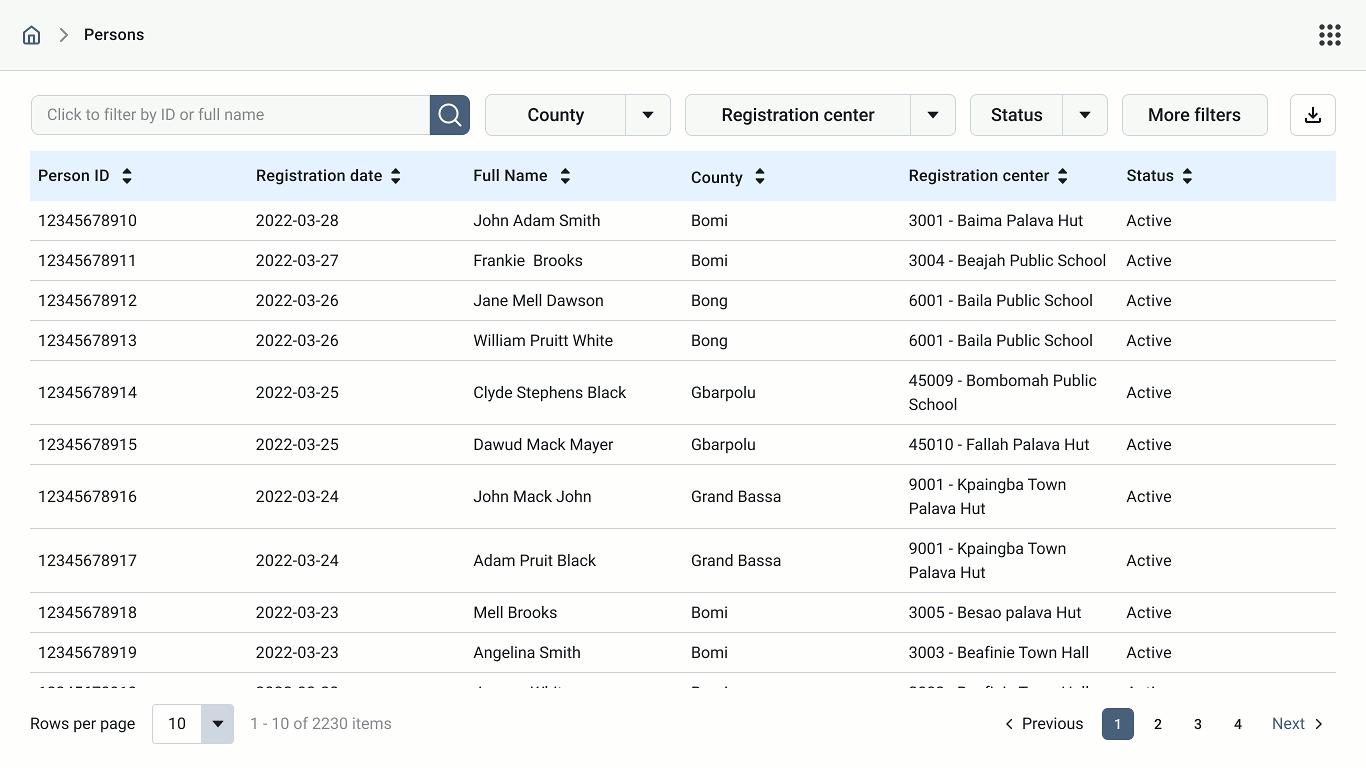The height and width of the screenshot is (768, 1366).
Task: Sort by Status column header
Action: [1187, 176]
